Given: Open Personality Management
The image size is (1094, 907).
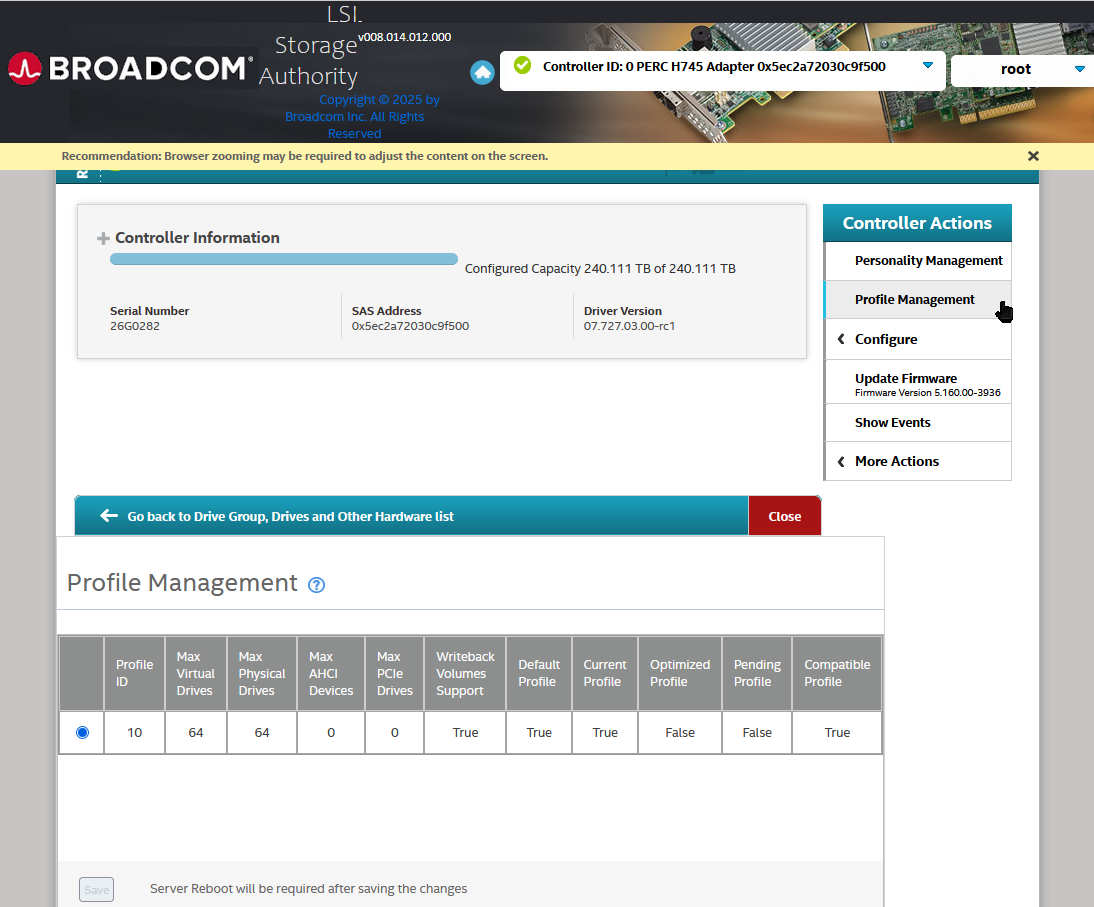Looking at the screenshot, I should pyautogui.click(x=917, y=260).
